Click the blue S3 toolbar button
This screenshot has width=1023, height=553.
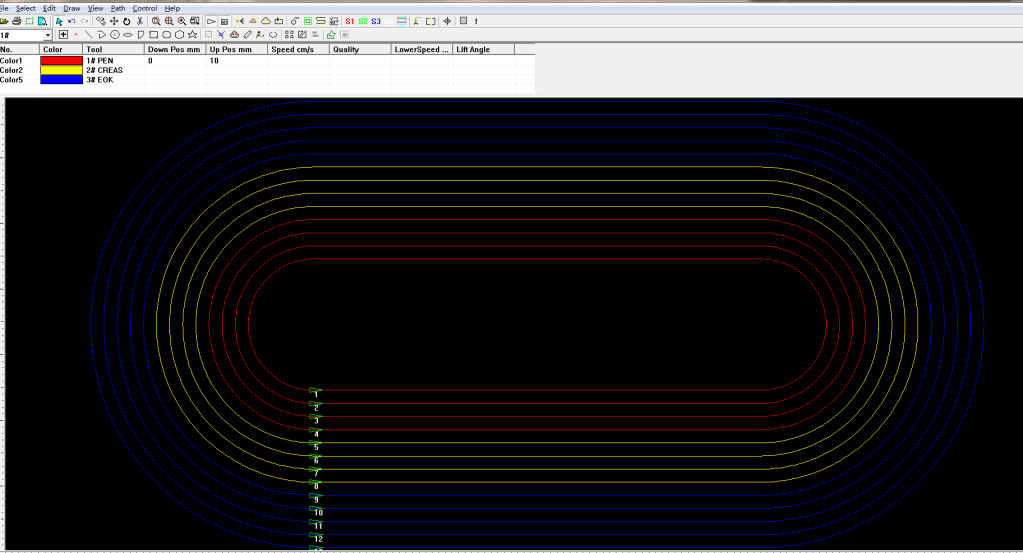(x=376, y=21)
